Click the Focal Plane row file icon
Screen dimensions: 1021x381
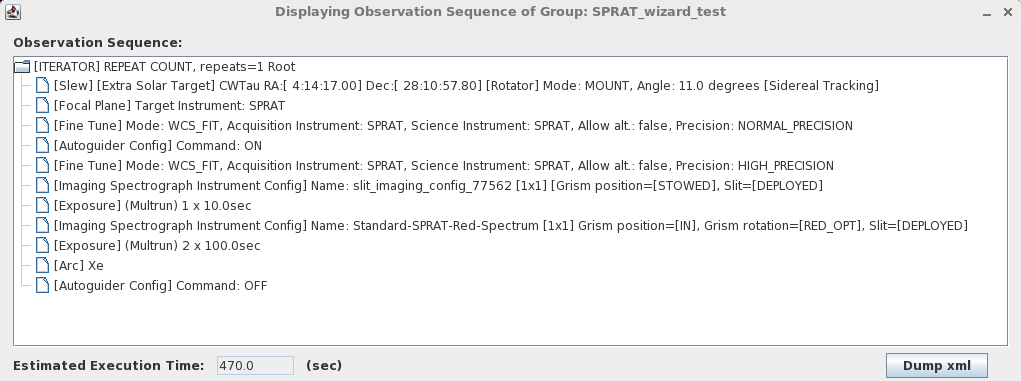tap(42, 106)
